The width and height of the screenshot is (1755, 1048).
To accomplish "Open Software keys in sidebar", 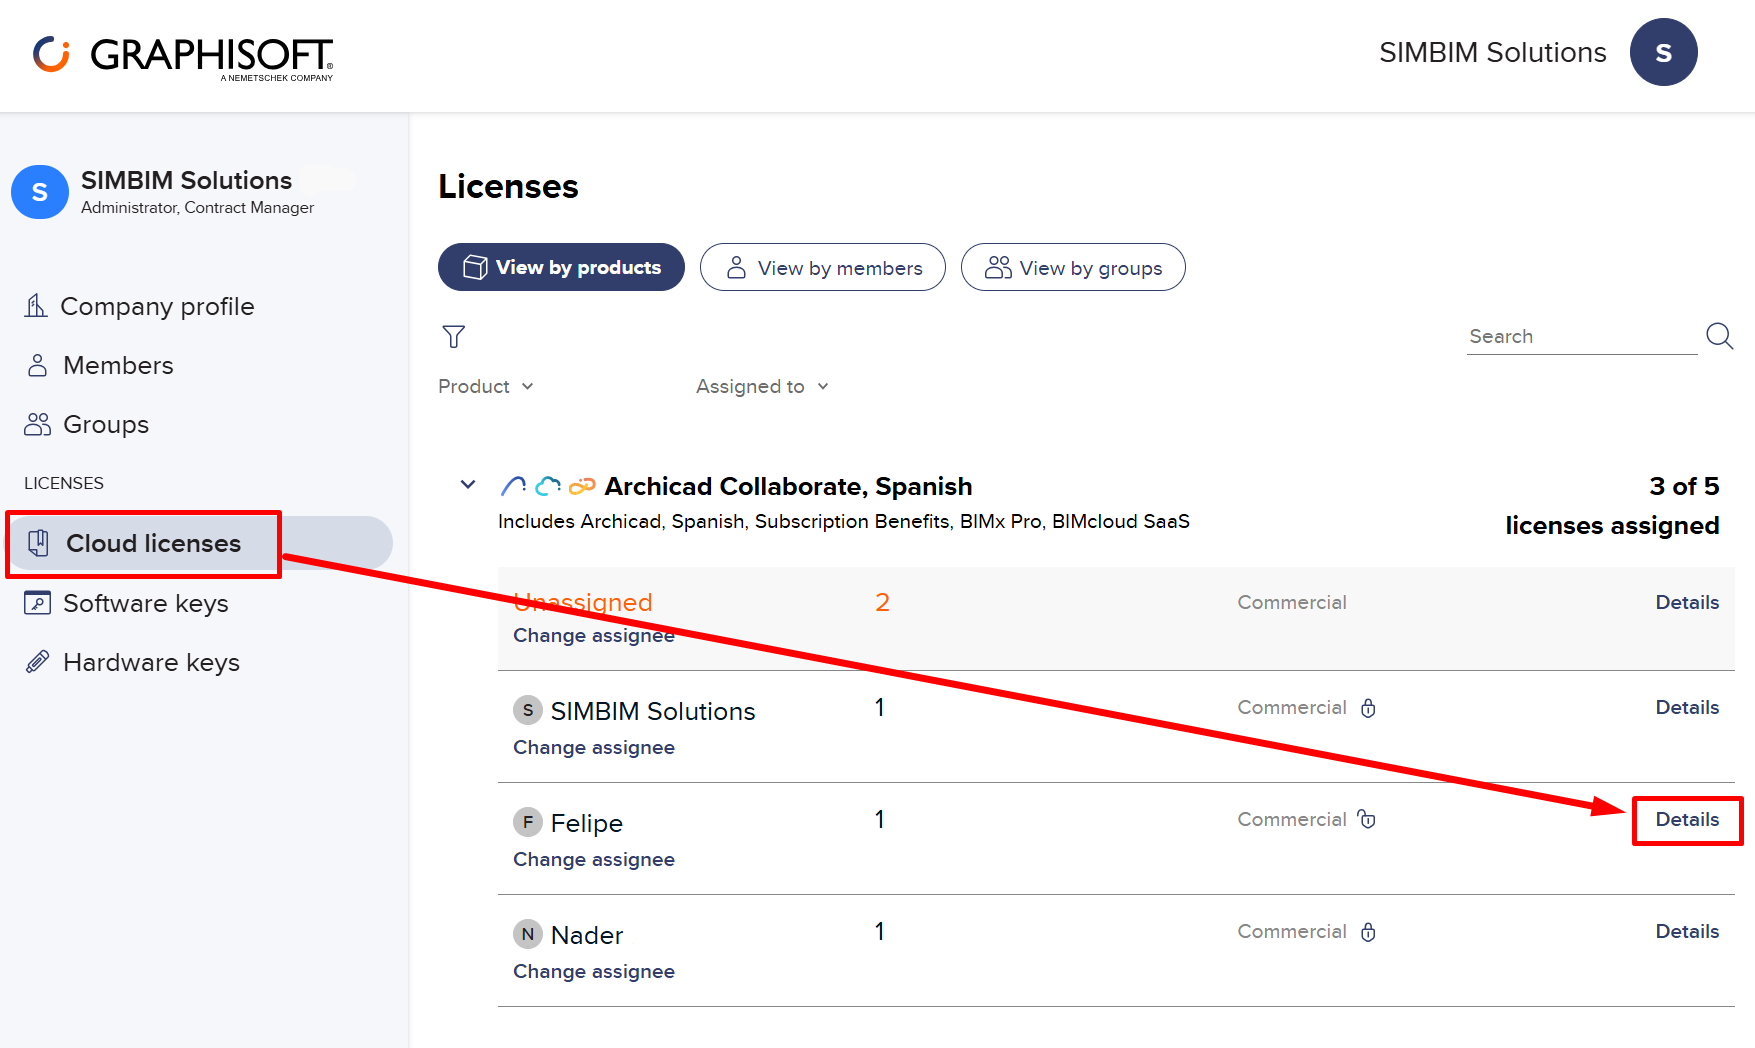I will [145, 603].
